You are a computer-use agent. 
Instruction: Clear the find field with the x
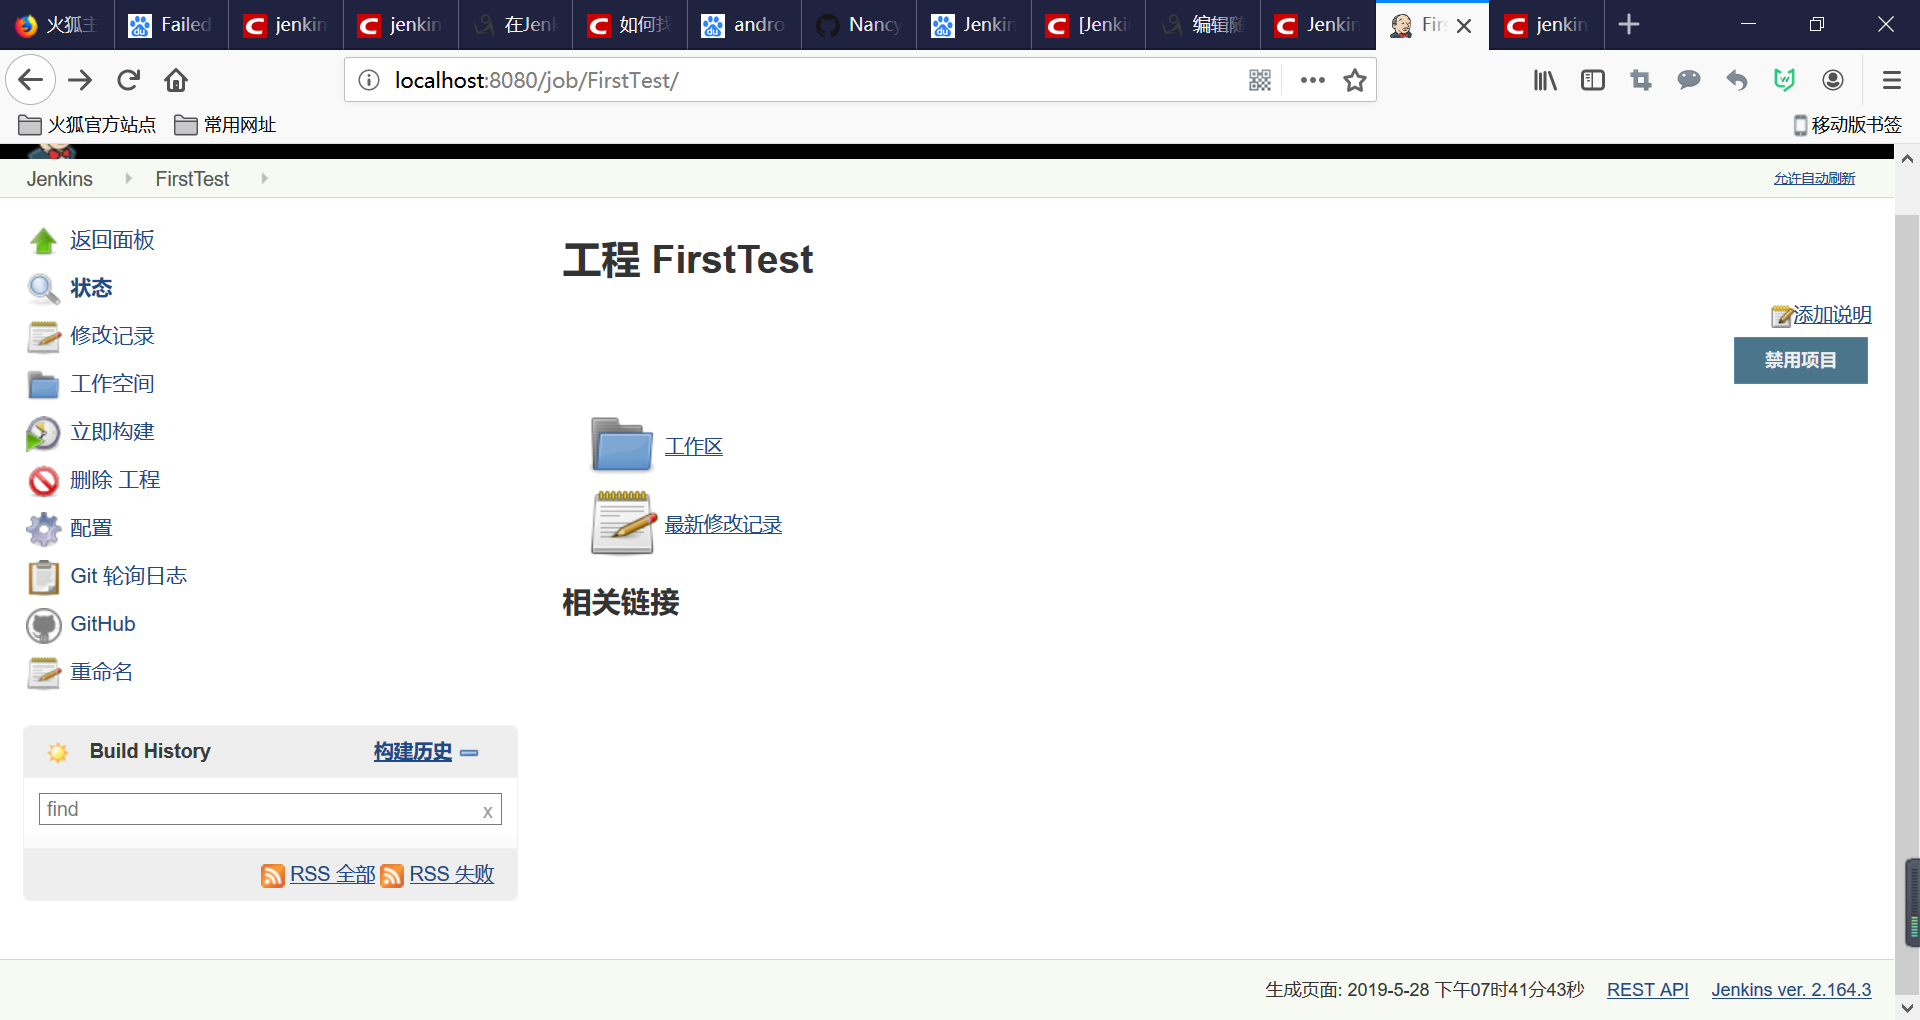click(x=488, y=811)
